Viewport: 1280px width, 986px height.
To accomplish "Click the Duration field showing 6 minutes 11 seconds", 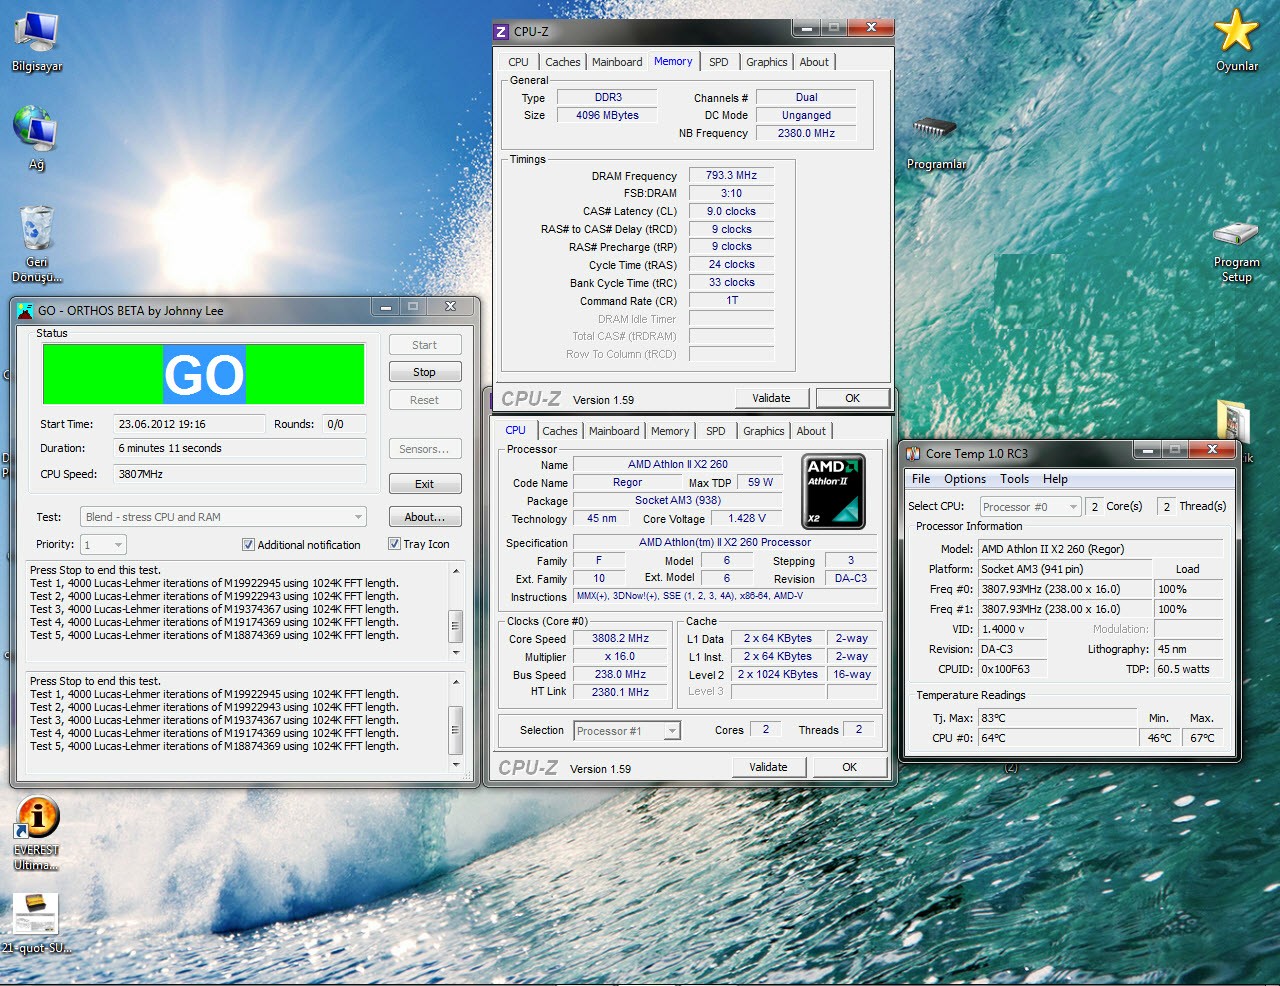I will [239, 448].
